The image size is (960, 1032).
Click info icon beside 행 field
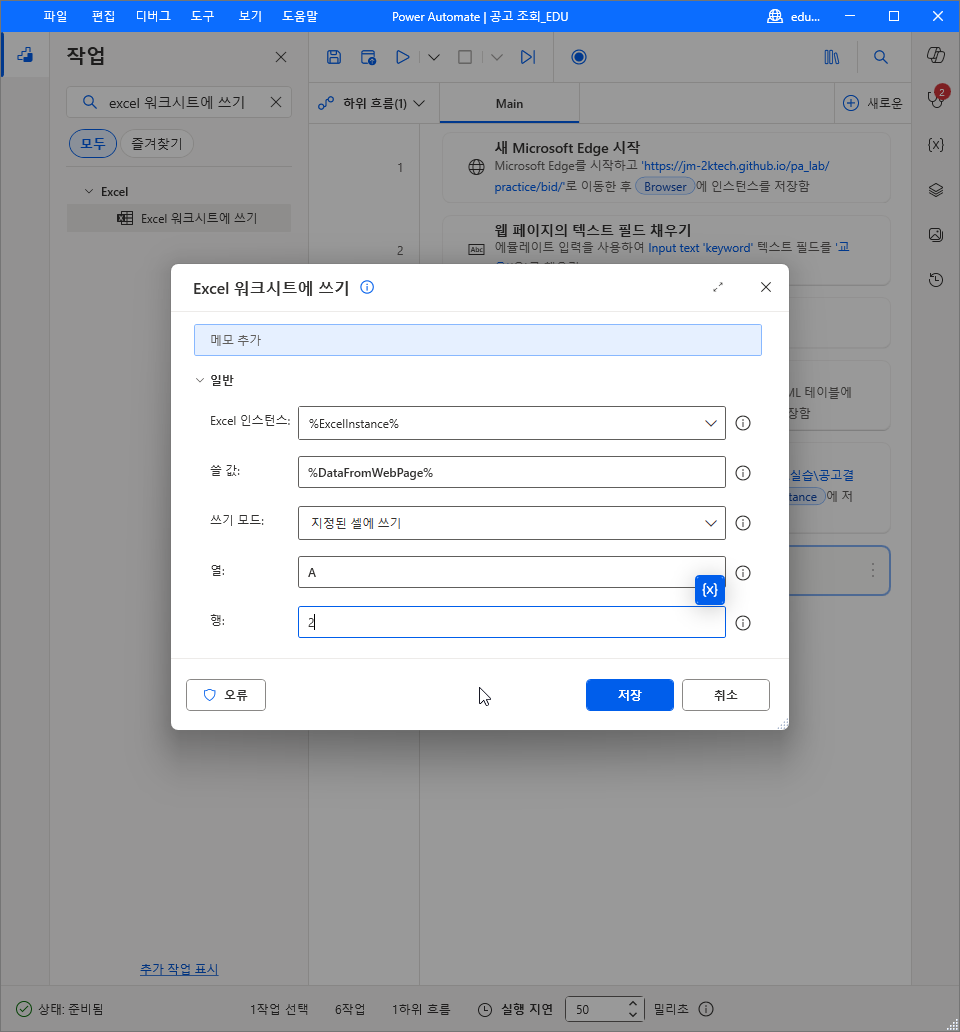(x=743, y=623)
